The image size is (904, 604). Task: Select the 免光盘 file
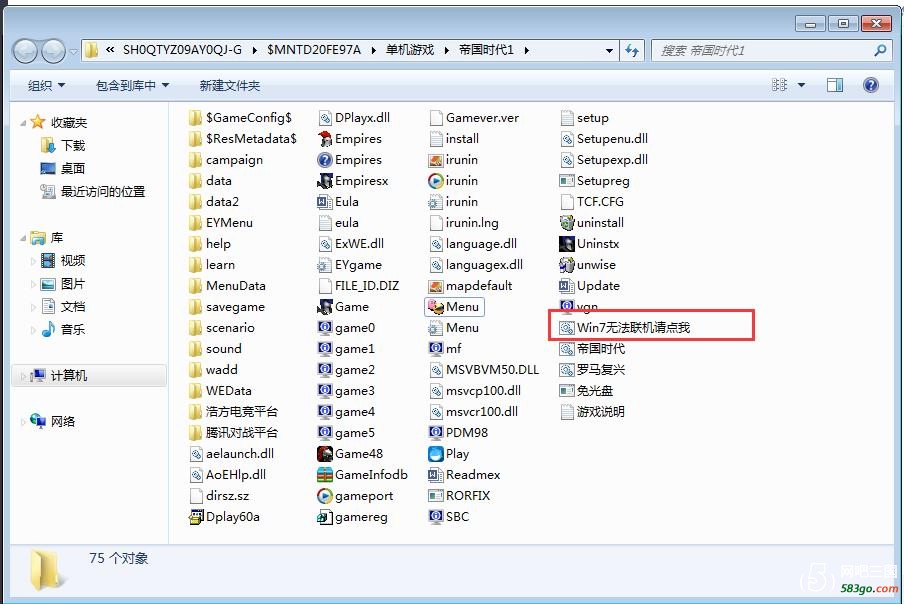[587, 391]
